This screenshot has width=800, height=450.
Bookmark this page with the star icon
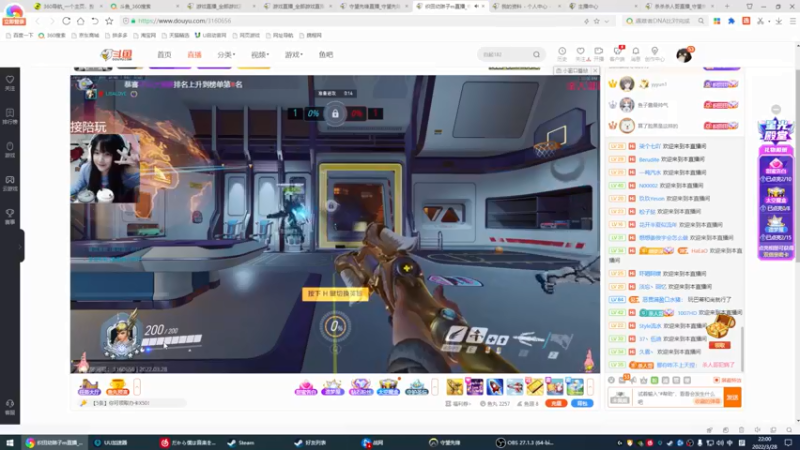click(109, 21)
